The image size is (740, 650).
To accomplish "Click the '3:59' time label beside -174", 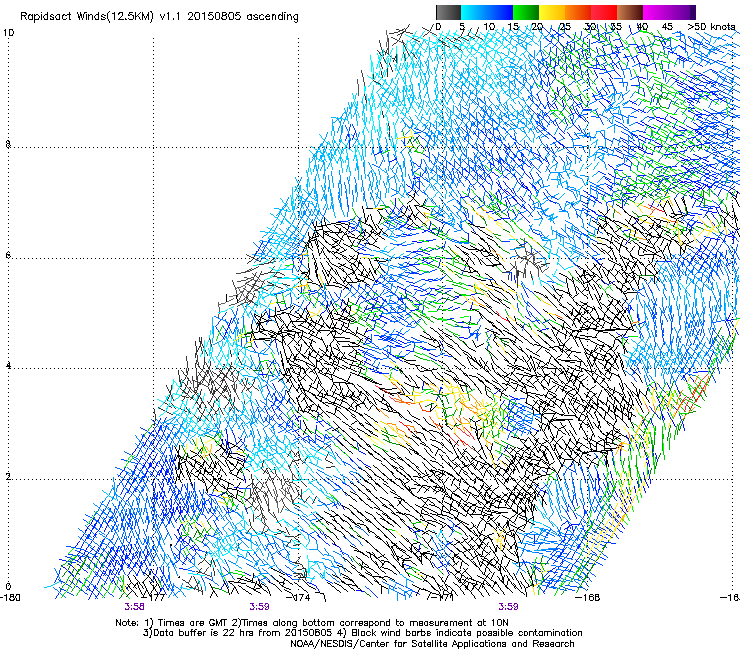I will point(259,607).
